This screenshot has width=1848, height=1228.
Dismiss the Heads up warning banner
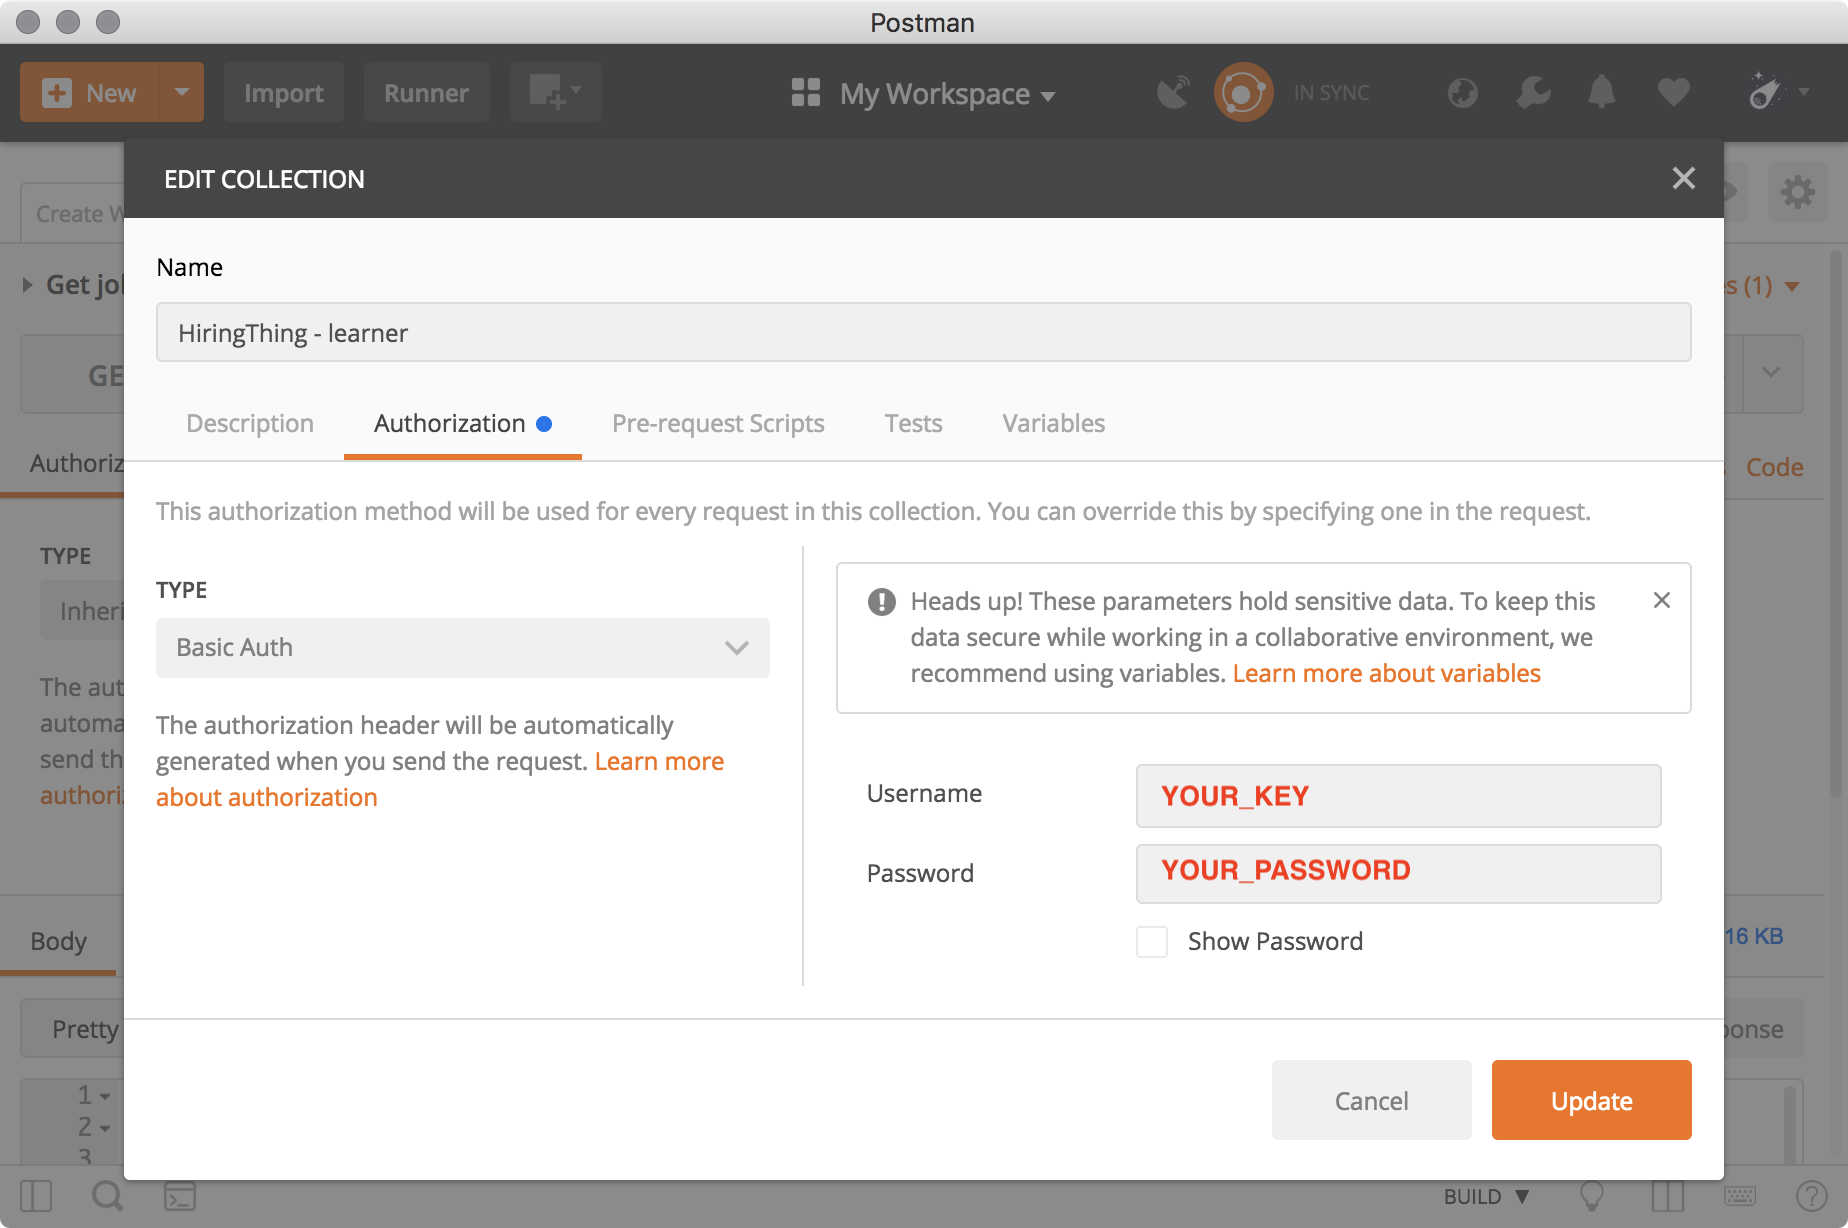(1662, 600)
